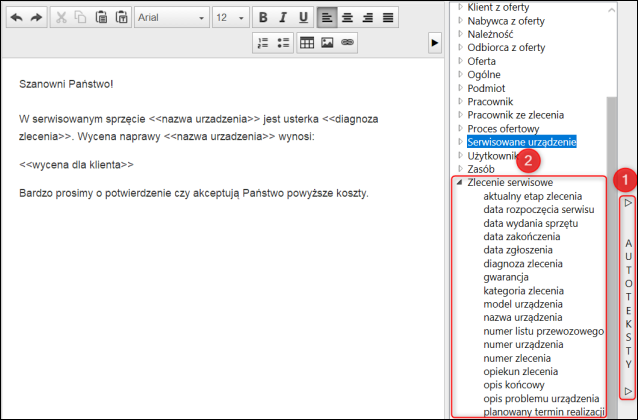The height and width of the screenshot is (420, 638).
Task: Expand the Pracownik node
Action: pyautogui.click(x=461, y=101)
